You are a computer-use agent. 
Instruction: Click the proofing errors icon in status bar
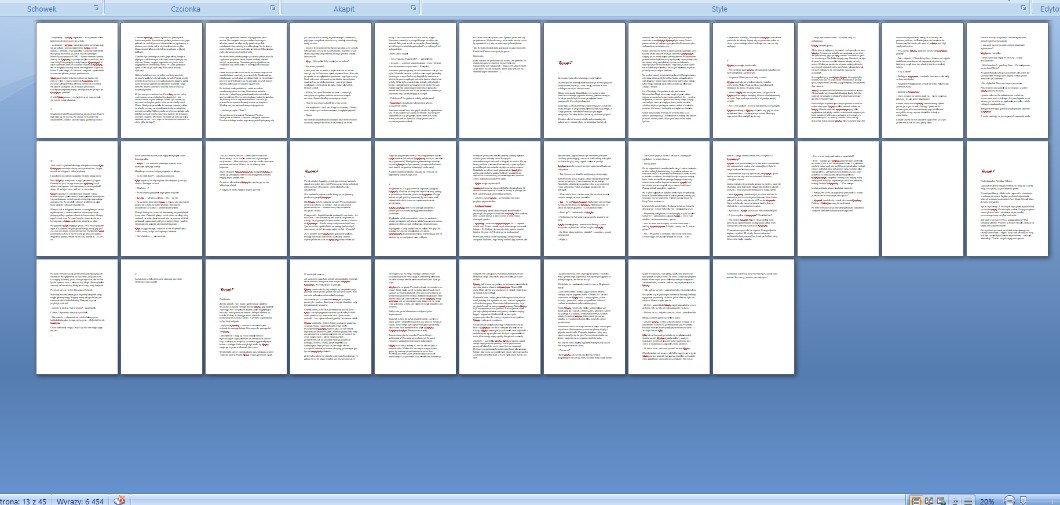(x=119, y=499)
